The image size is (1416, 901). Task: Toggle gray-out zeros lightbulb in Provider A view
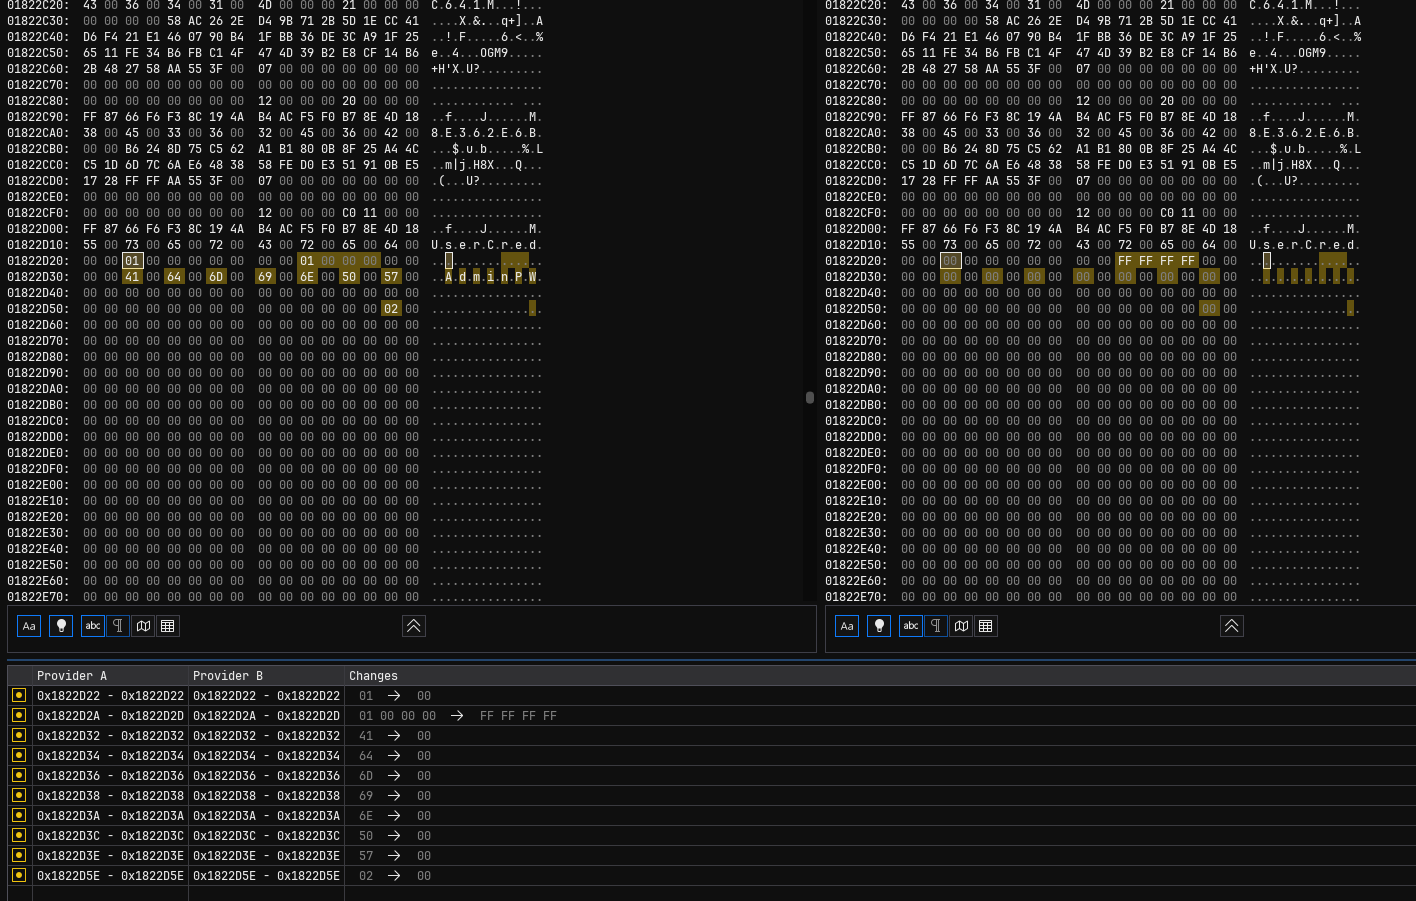[x=61, y=626]
